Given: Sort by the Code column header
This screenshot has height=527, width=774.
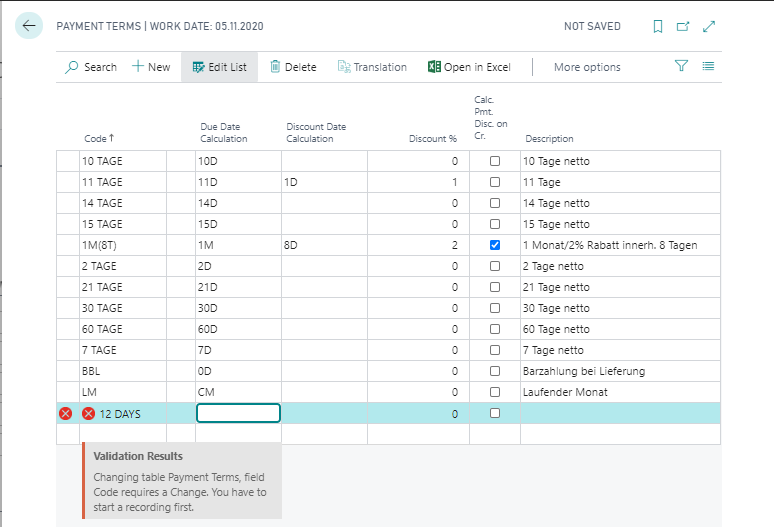Looking at the screenshot, I should [x=99, y=139].
